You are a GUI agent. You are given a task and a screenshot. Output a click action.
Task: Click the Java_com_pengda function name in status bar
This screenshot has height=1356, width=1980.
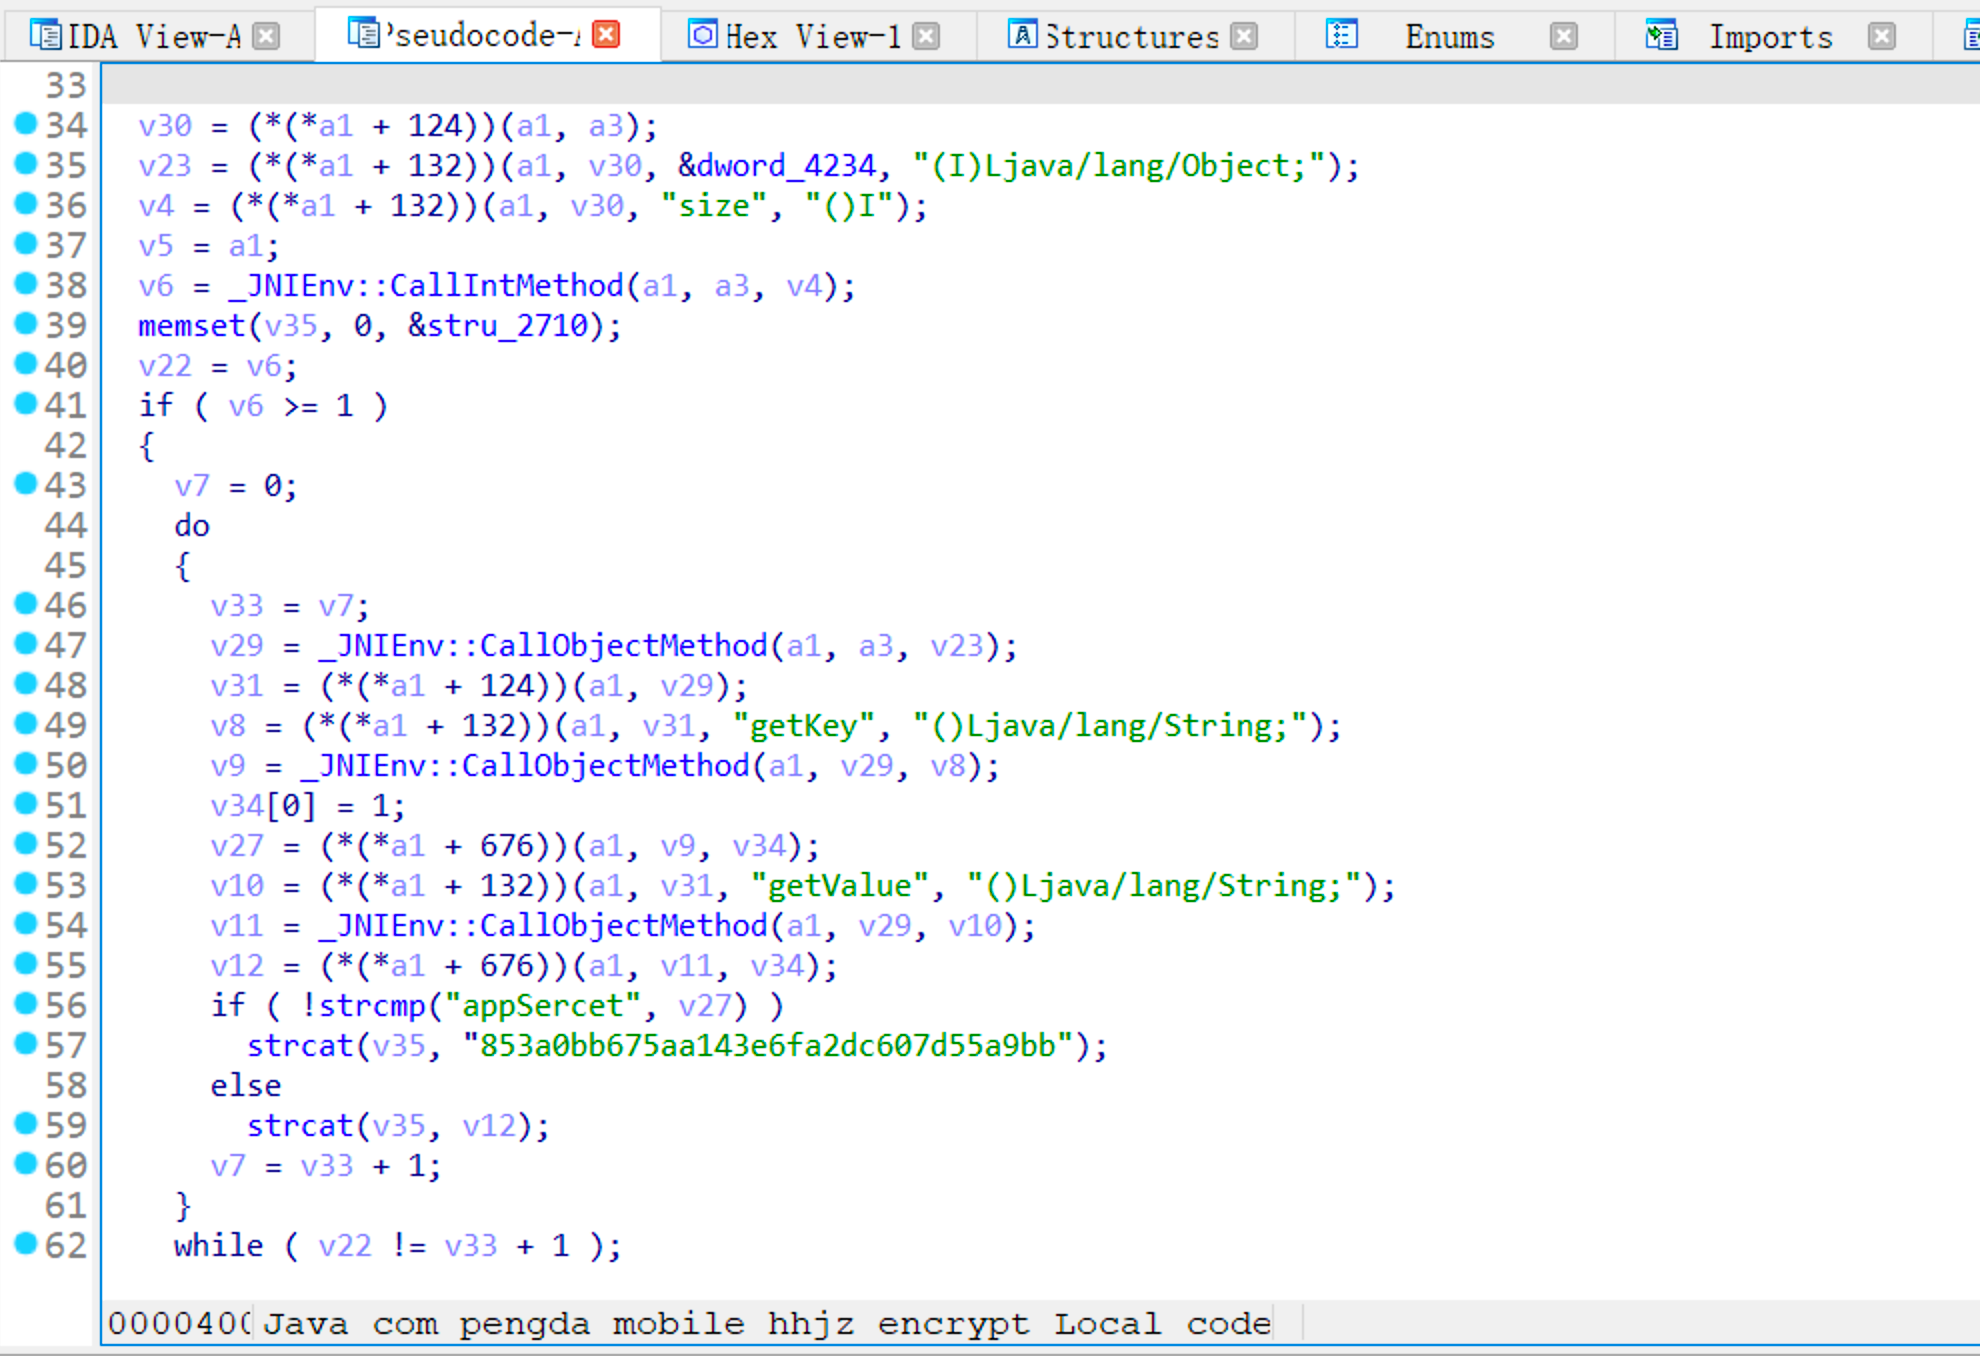click(766, 1324)
